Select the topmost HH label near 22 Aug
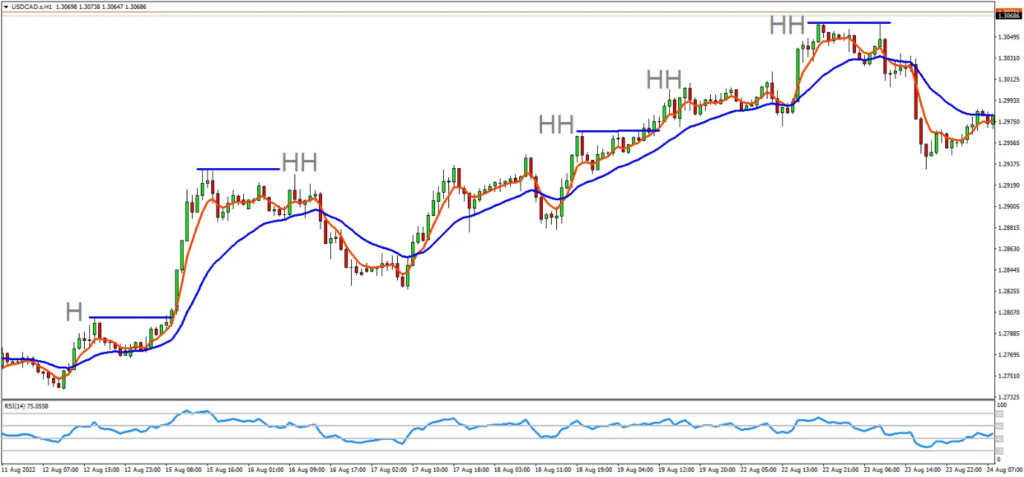The image size is (1024, 477). point(787,25)
